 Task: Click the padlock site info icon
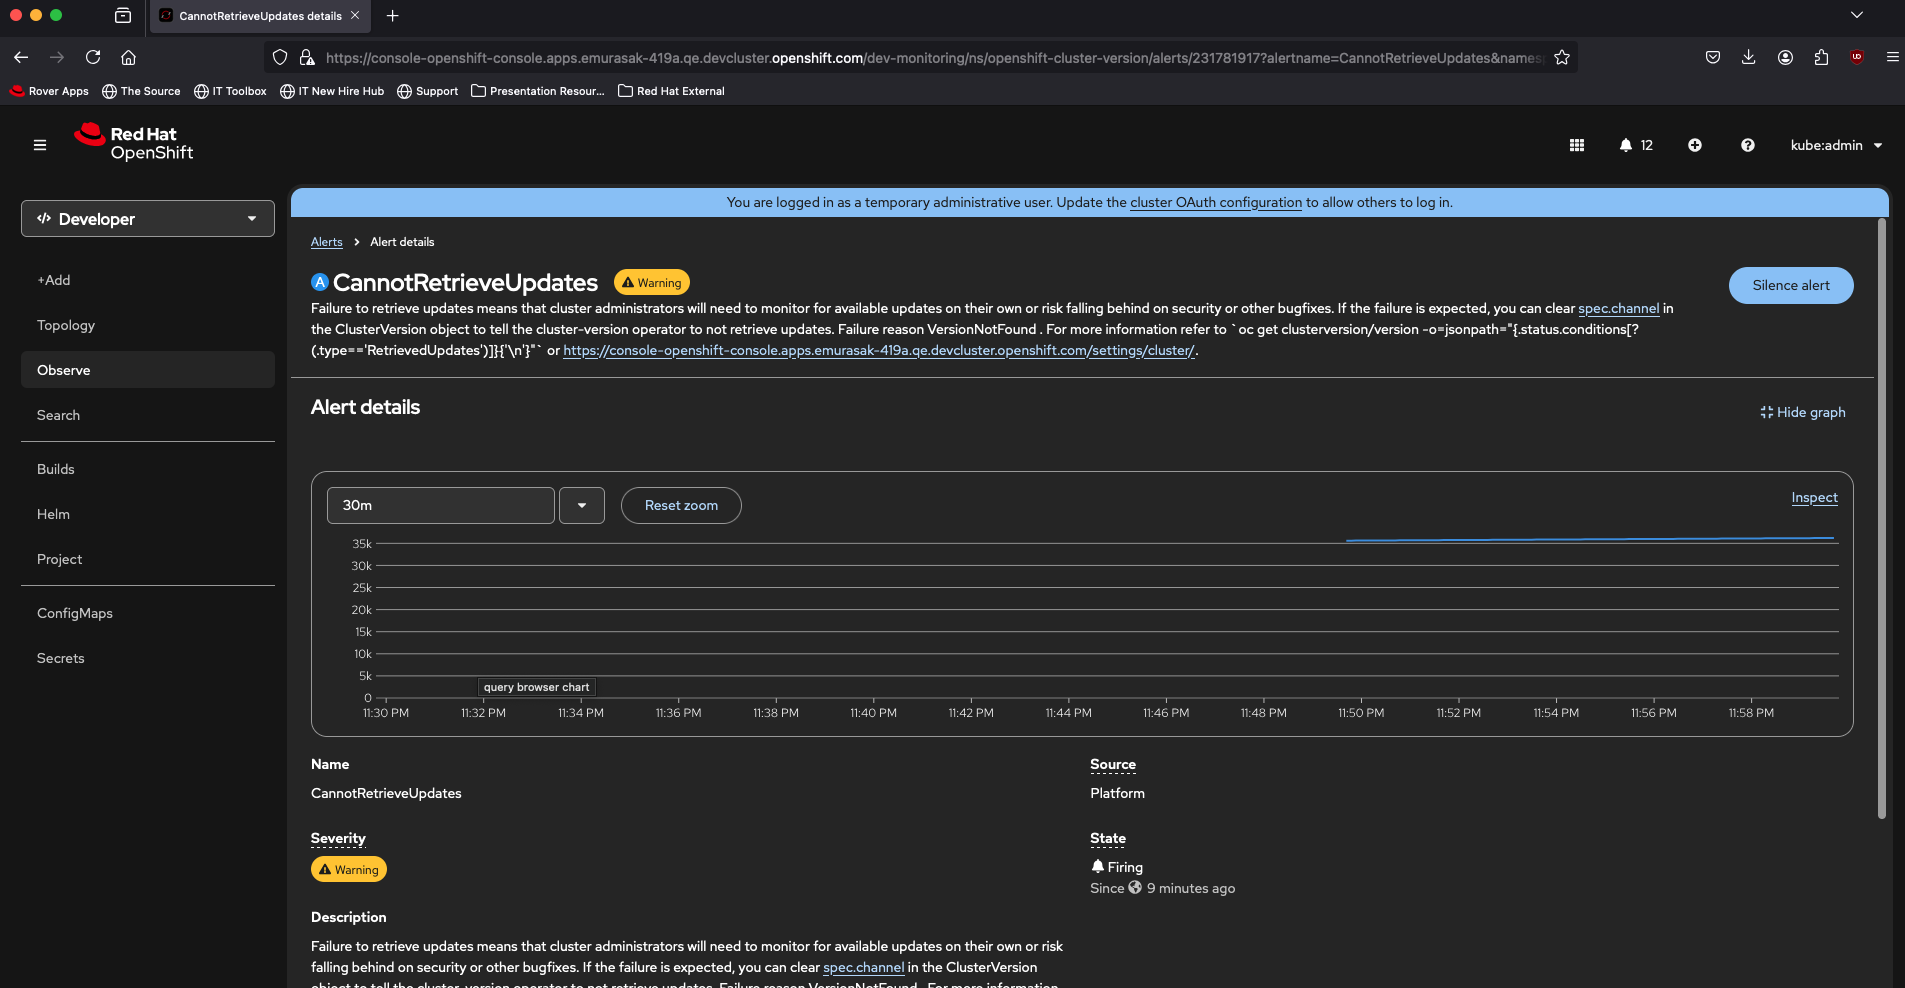coord(307,57)
